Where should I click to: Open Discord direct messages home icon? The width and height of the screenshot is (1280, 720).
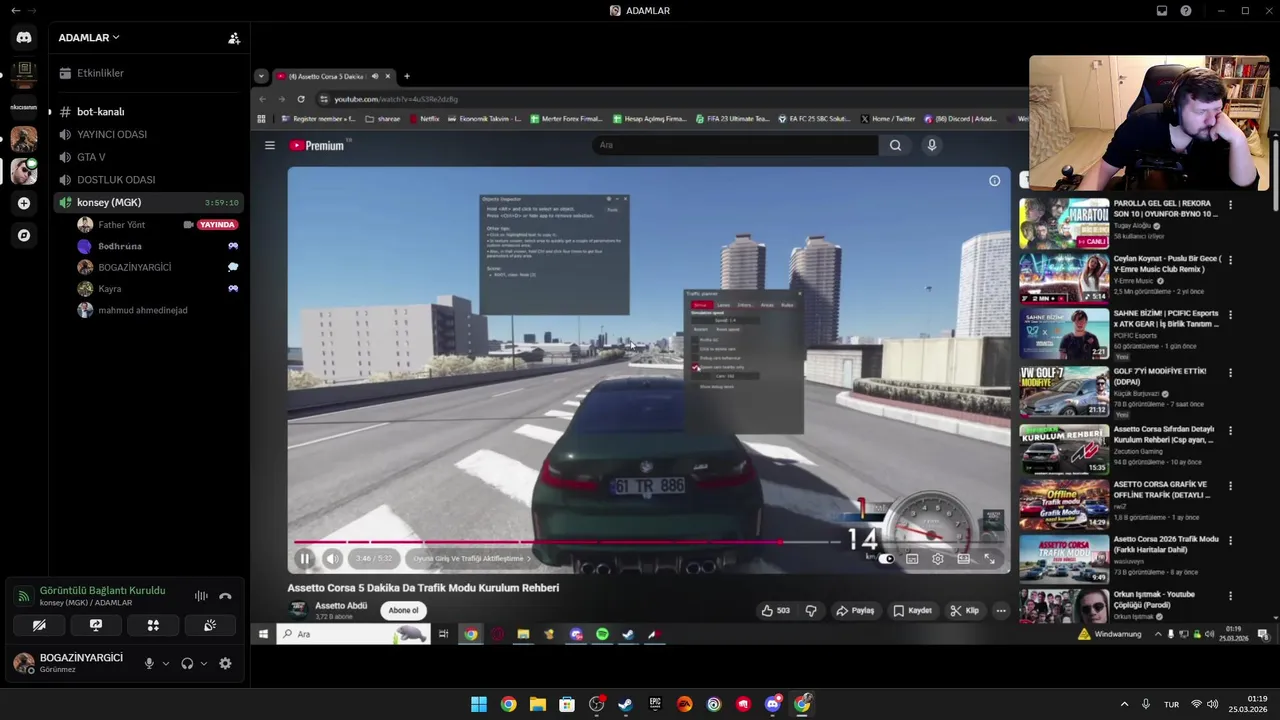click(x=24, y=38)
